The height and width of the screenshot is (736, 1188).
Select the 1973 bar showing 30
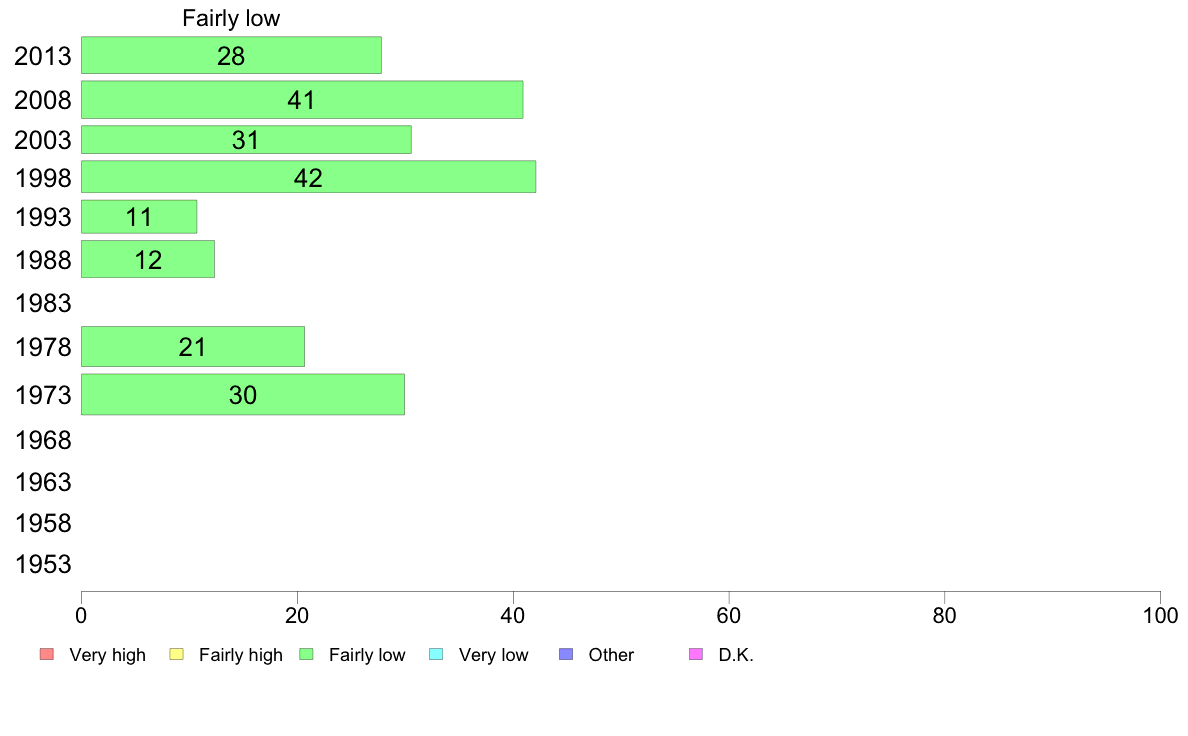pos(242,394)
